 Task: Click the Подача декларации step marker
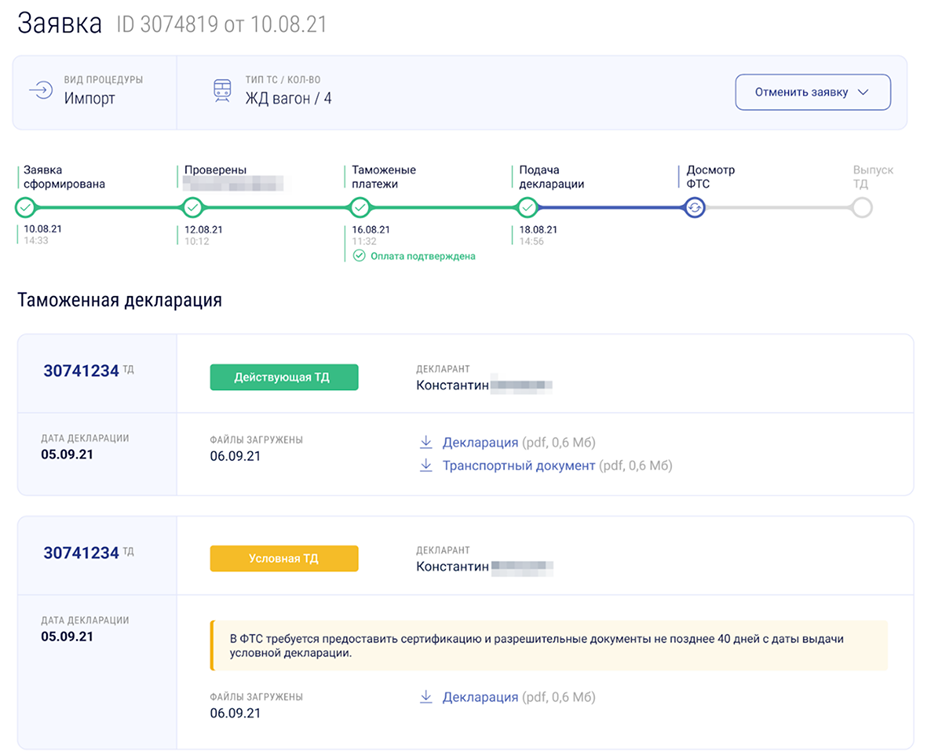pyautogui.click(x=528, y=208)
